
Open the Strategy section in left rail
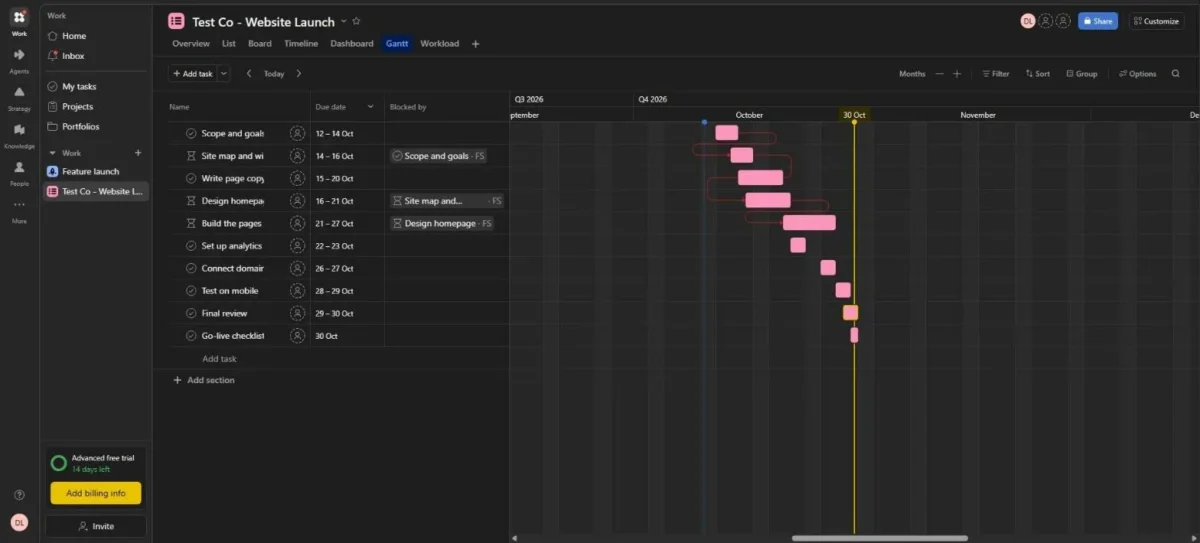coord(19,96)
